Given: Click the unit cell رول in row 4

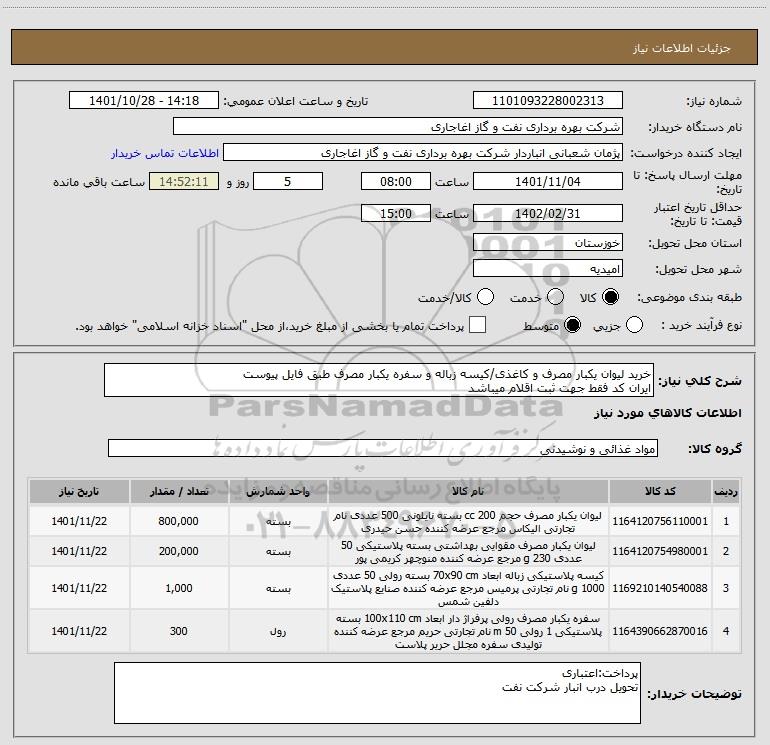Looking at the screenshot, I should [278, 631].
